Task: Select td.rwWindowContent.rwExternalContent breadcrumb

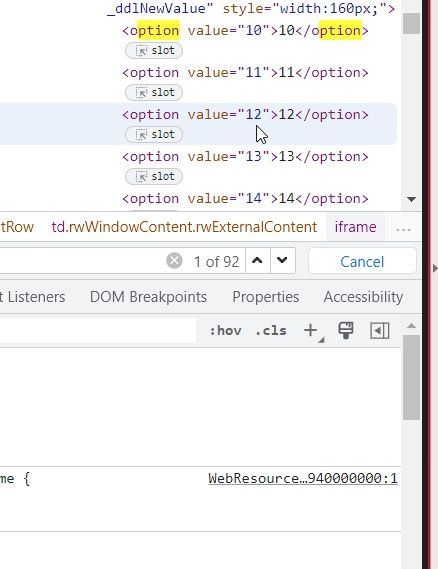Action: pyautogui.click(x=184, y=227)
